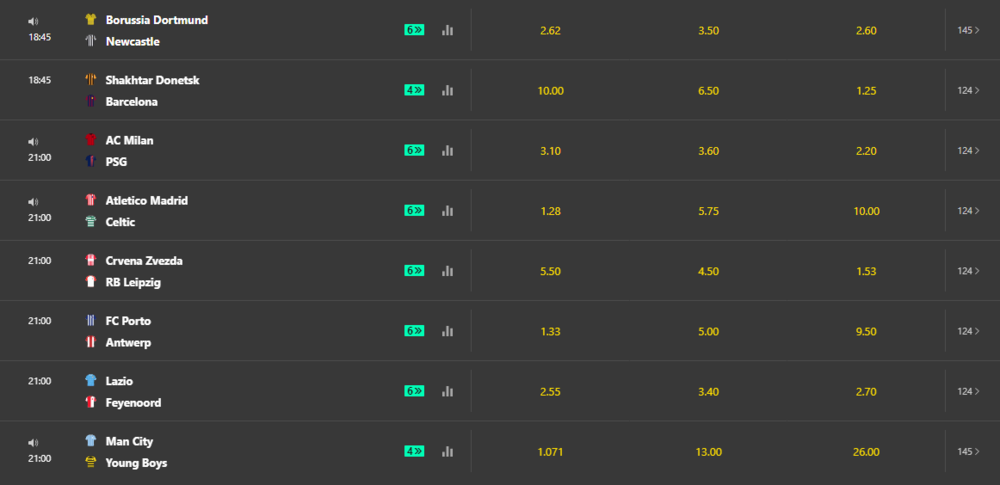The width and height of the screenshot is (1000, 485).
Task: Pick Antwerp away win odds 9.50
Action: (x=866, y=331)
